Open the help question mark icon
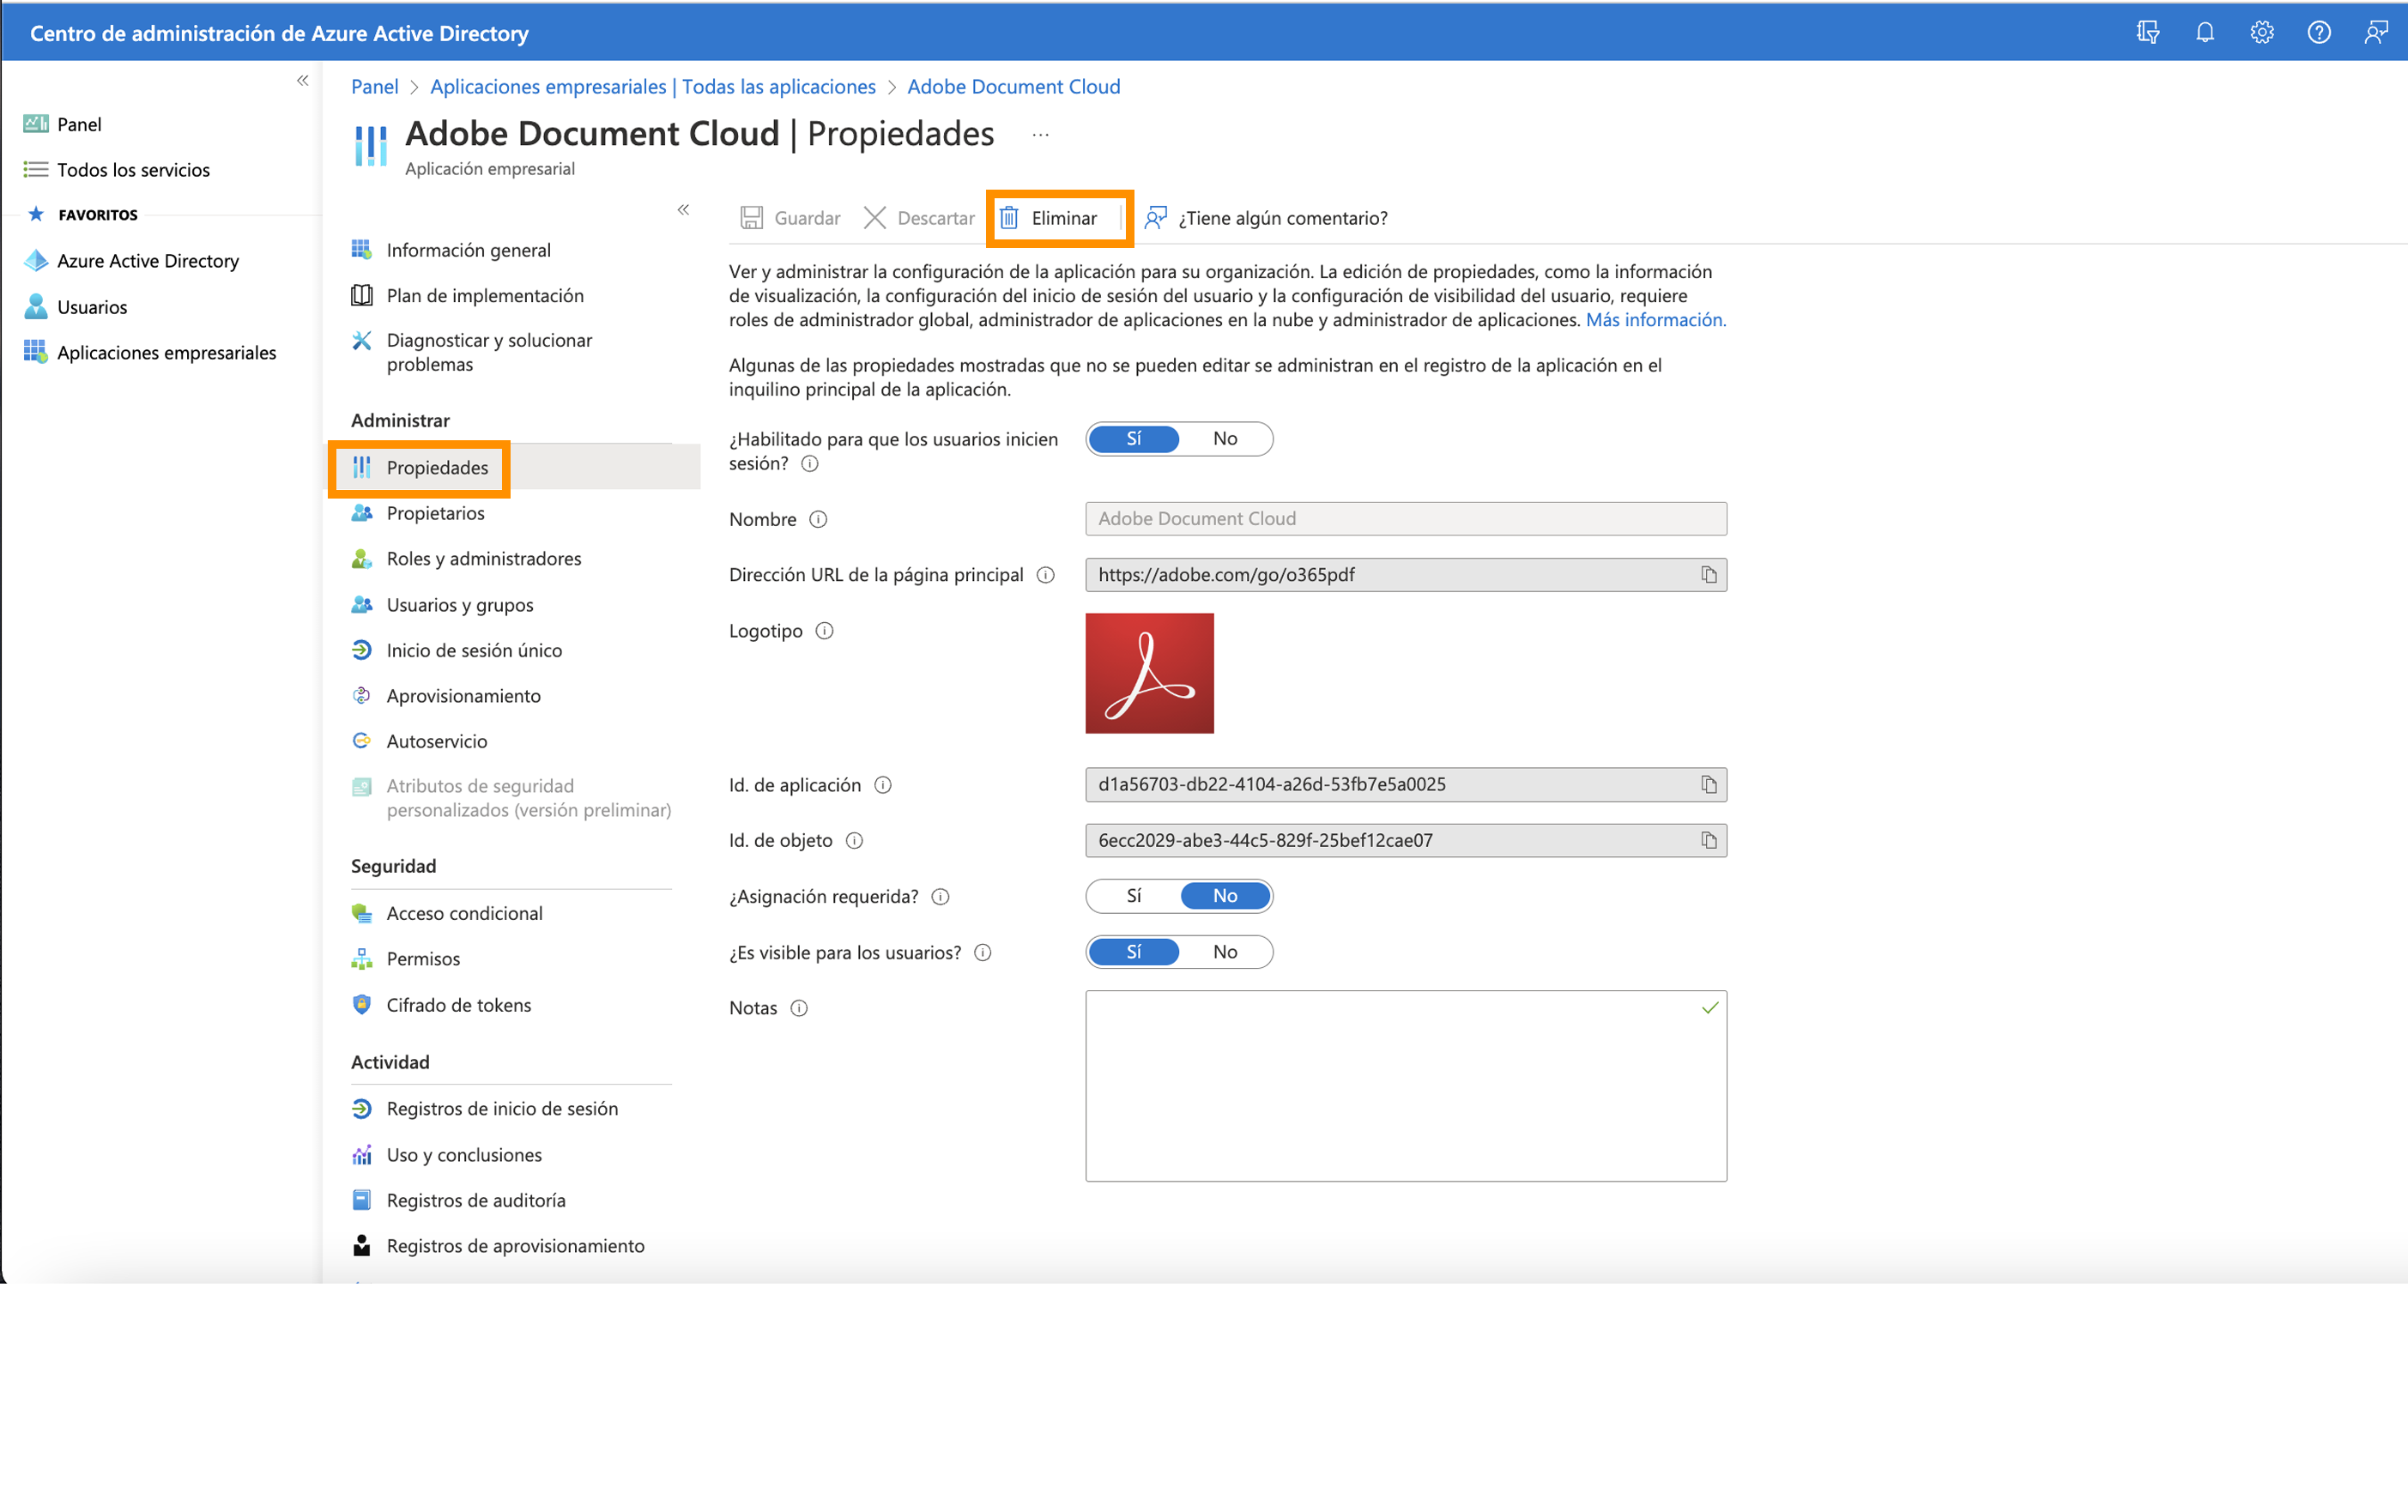 (2320, 31)
